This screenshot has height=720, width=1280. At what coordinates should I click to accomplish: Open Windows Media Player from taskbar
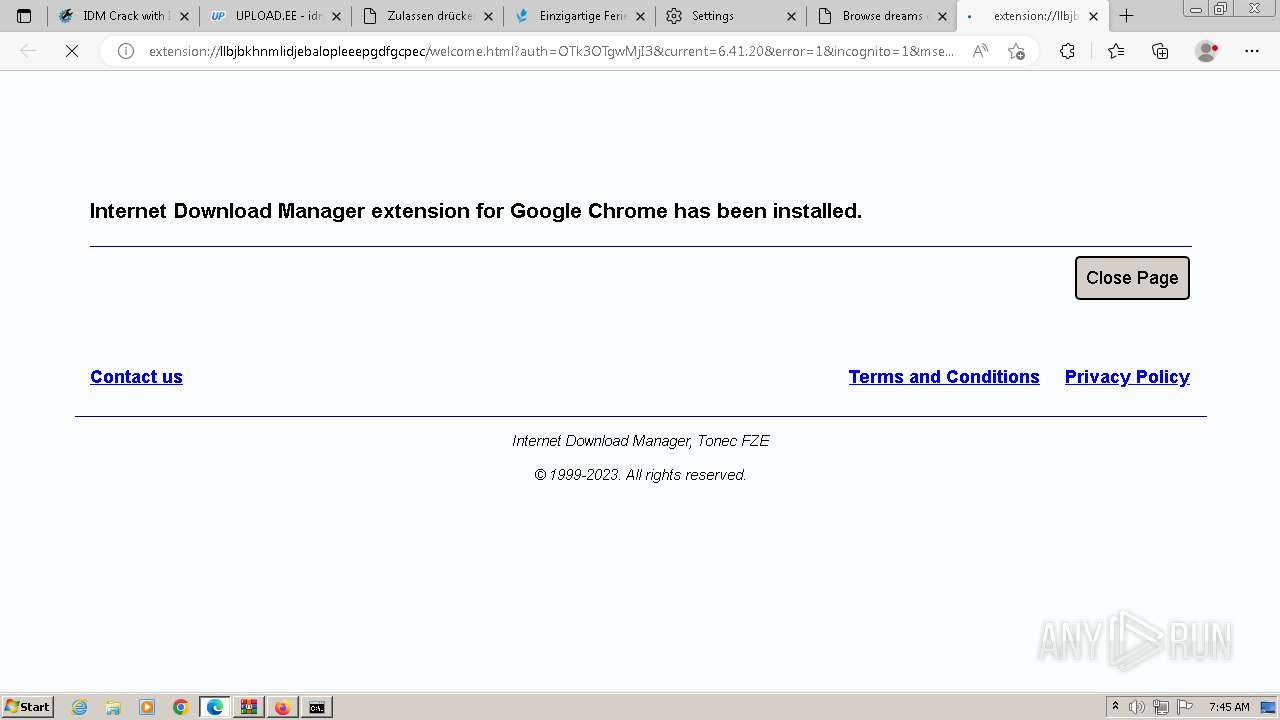147,707
